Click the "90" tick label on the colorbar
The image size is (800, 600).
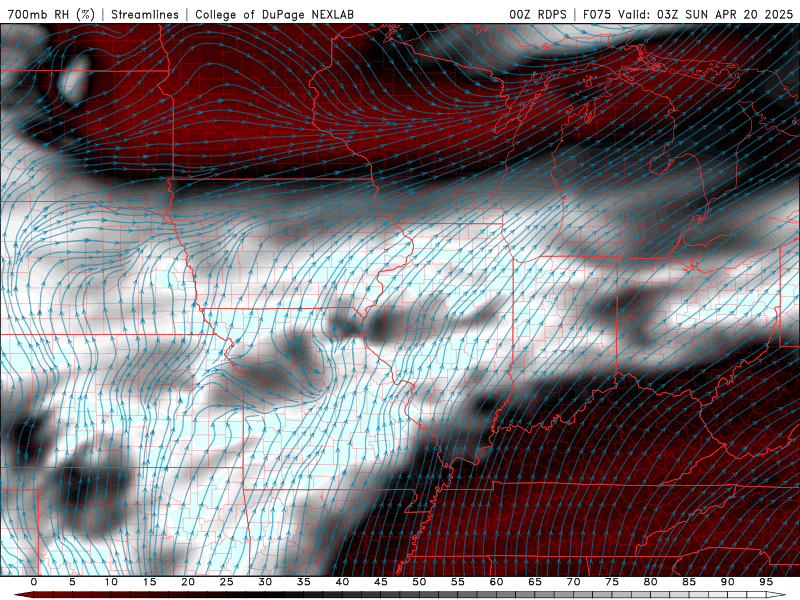pos(727,582)
